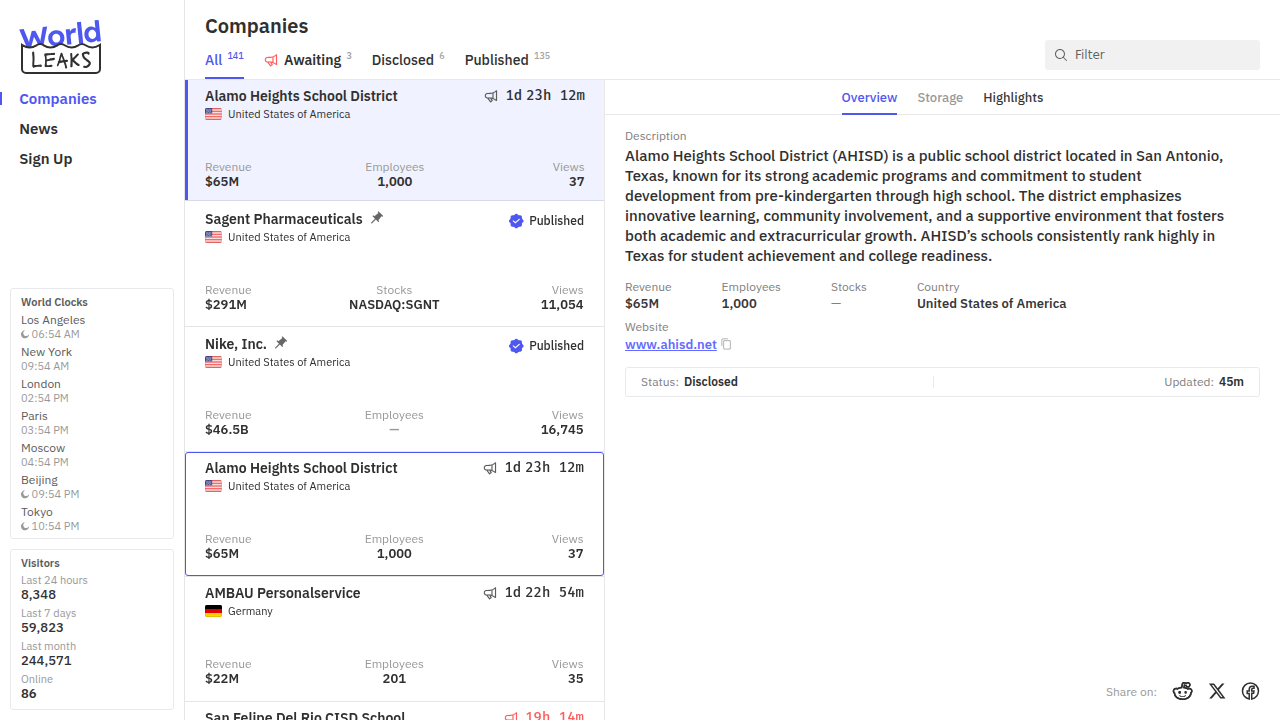Copy the website URL icon
This screenshot has height=720, width=1280.
click(x=727, y=345)
